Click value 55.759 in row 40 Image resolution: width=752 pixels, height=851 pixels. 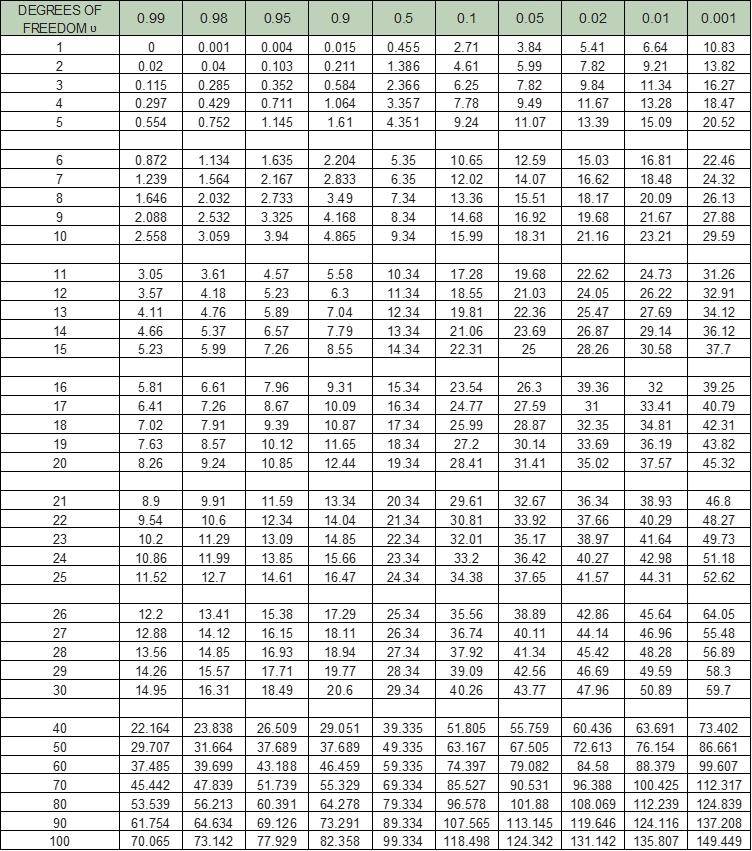pyautogui.click(x=530, y=728)
